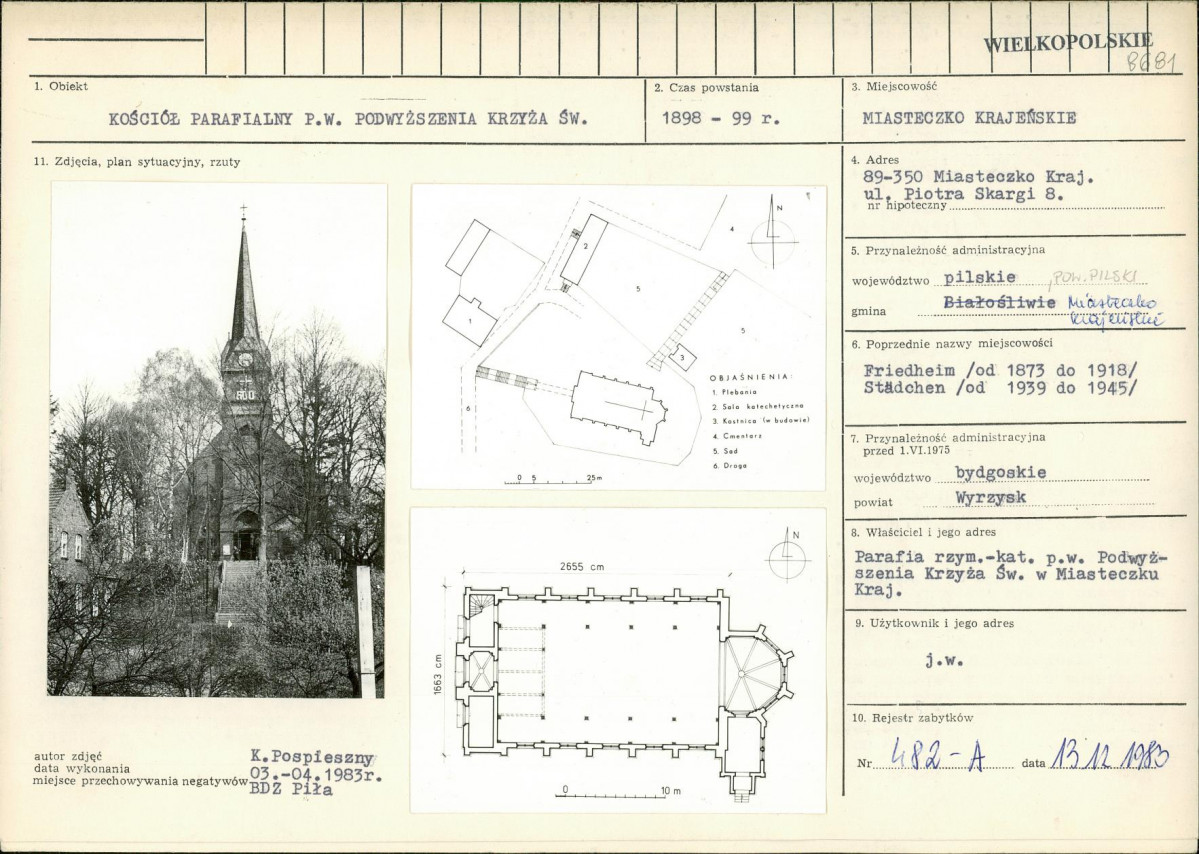Select building 1 (Plebania) on the site plan
Screen dimensions: 1199x854
[x=469, y=320]
